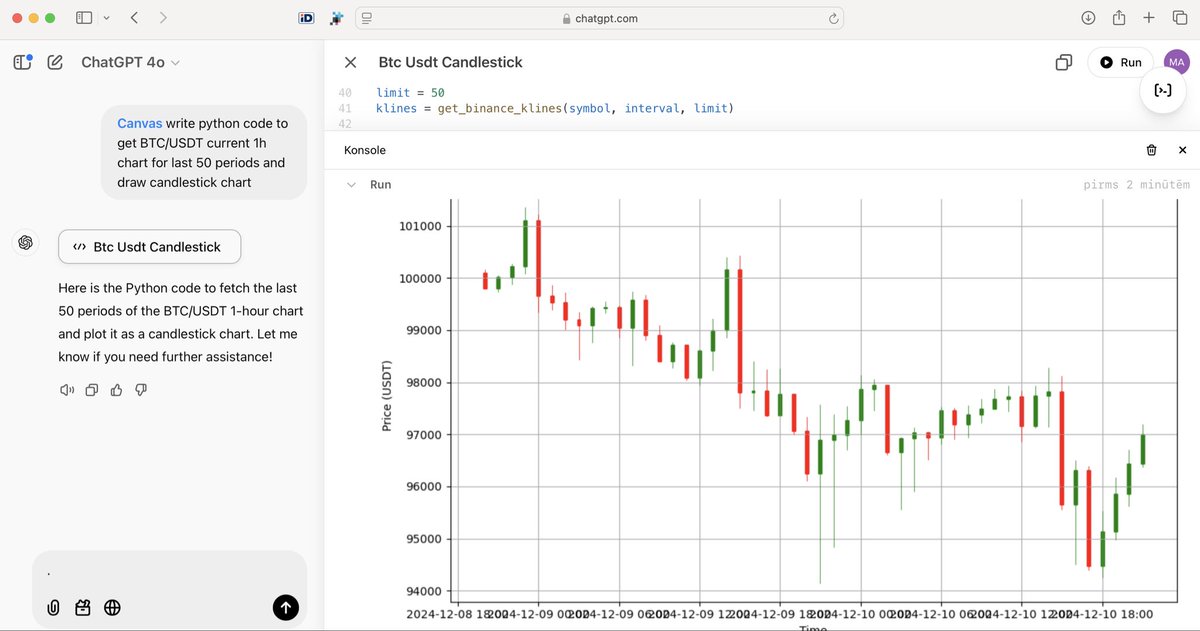Image resolution: width=1200 pixels, height=631 pixels.
Task: Click the Canvas link in the prompt
Action: (x=138, y=124)
